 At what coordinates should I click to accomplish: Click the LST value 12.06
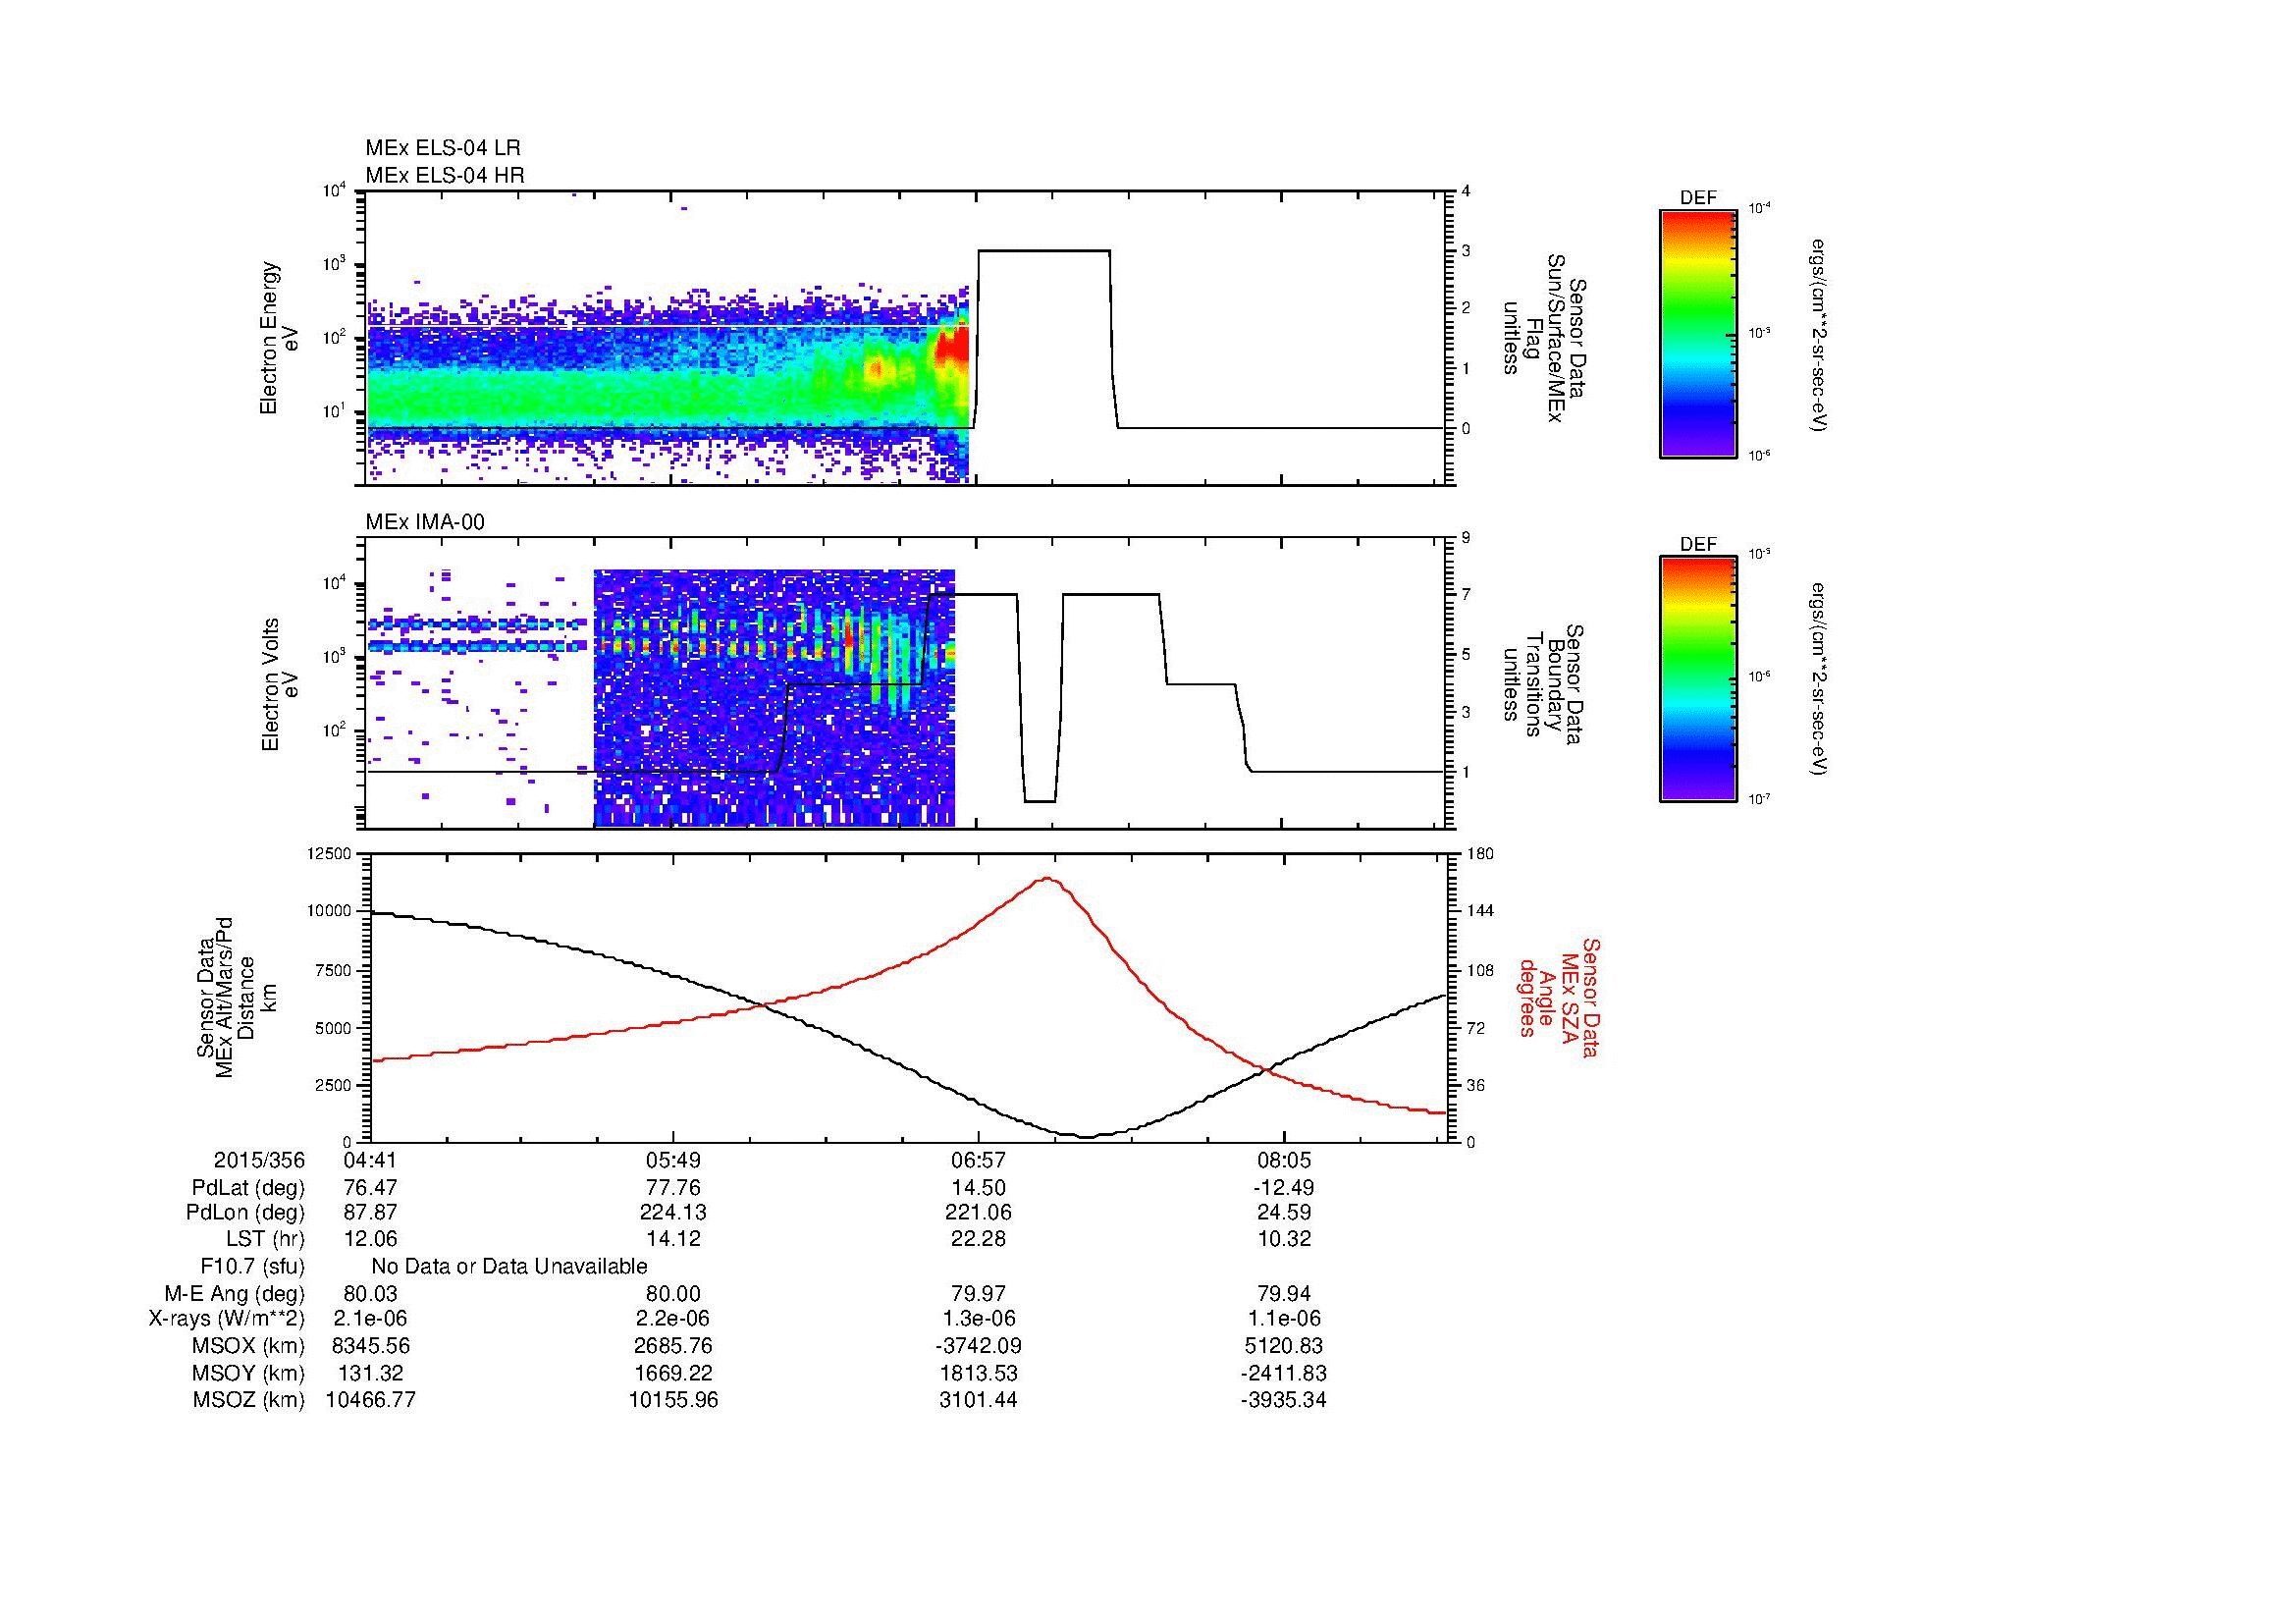pyautogui.click(x=371, y=1238)
